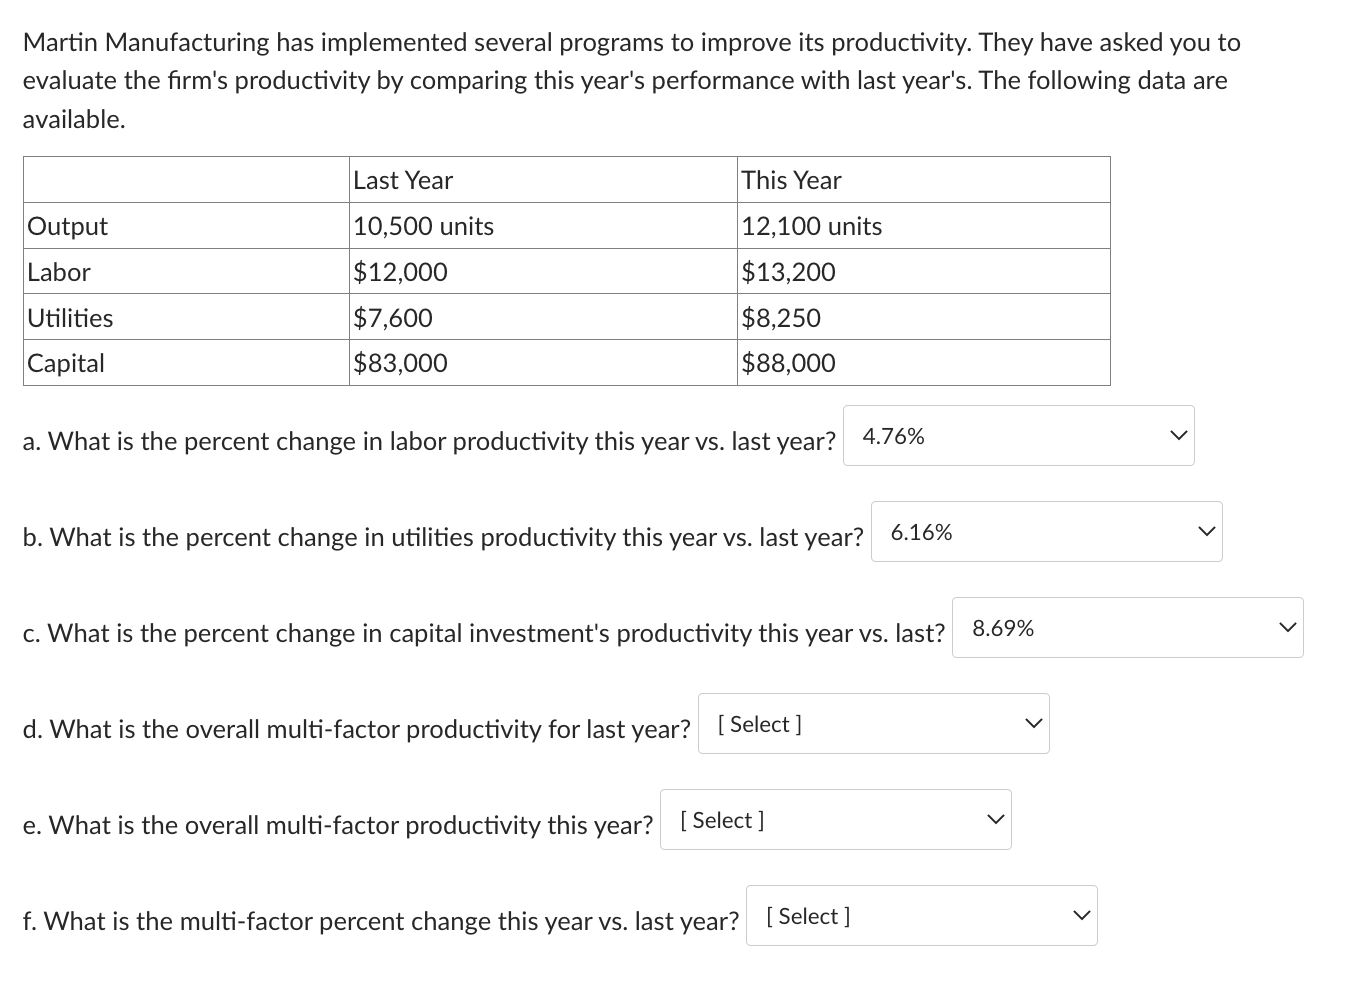Click the chevron arrow on question d dropdown
Viewport: 1355px width, 996px height.
coord(1034,724)
